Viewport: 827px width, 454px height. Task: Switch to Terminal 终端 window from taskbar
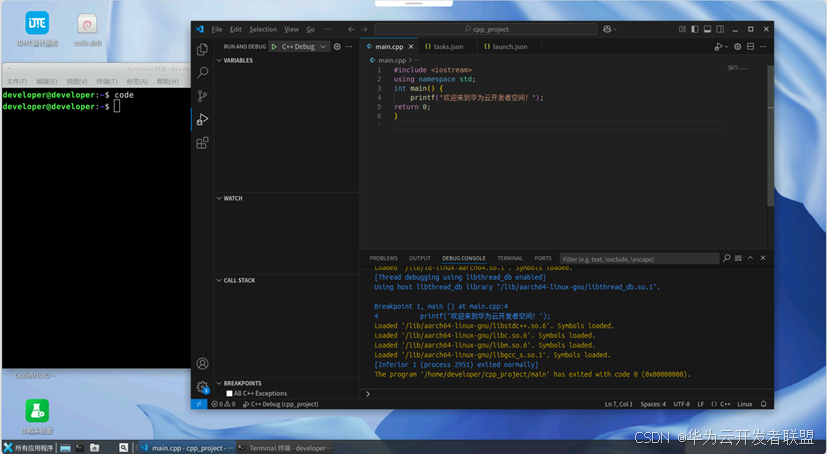point(285,448)
